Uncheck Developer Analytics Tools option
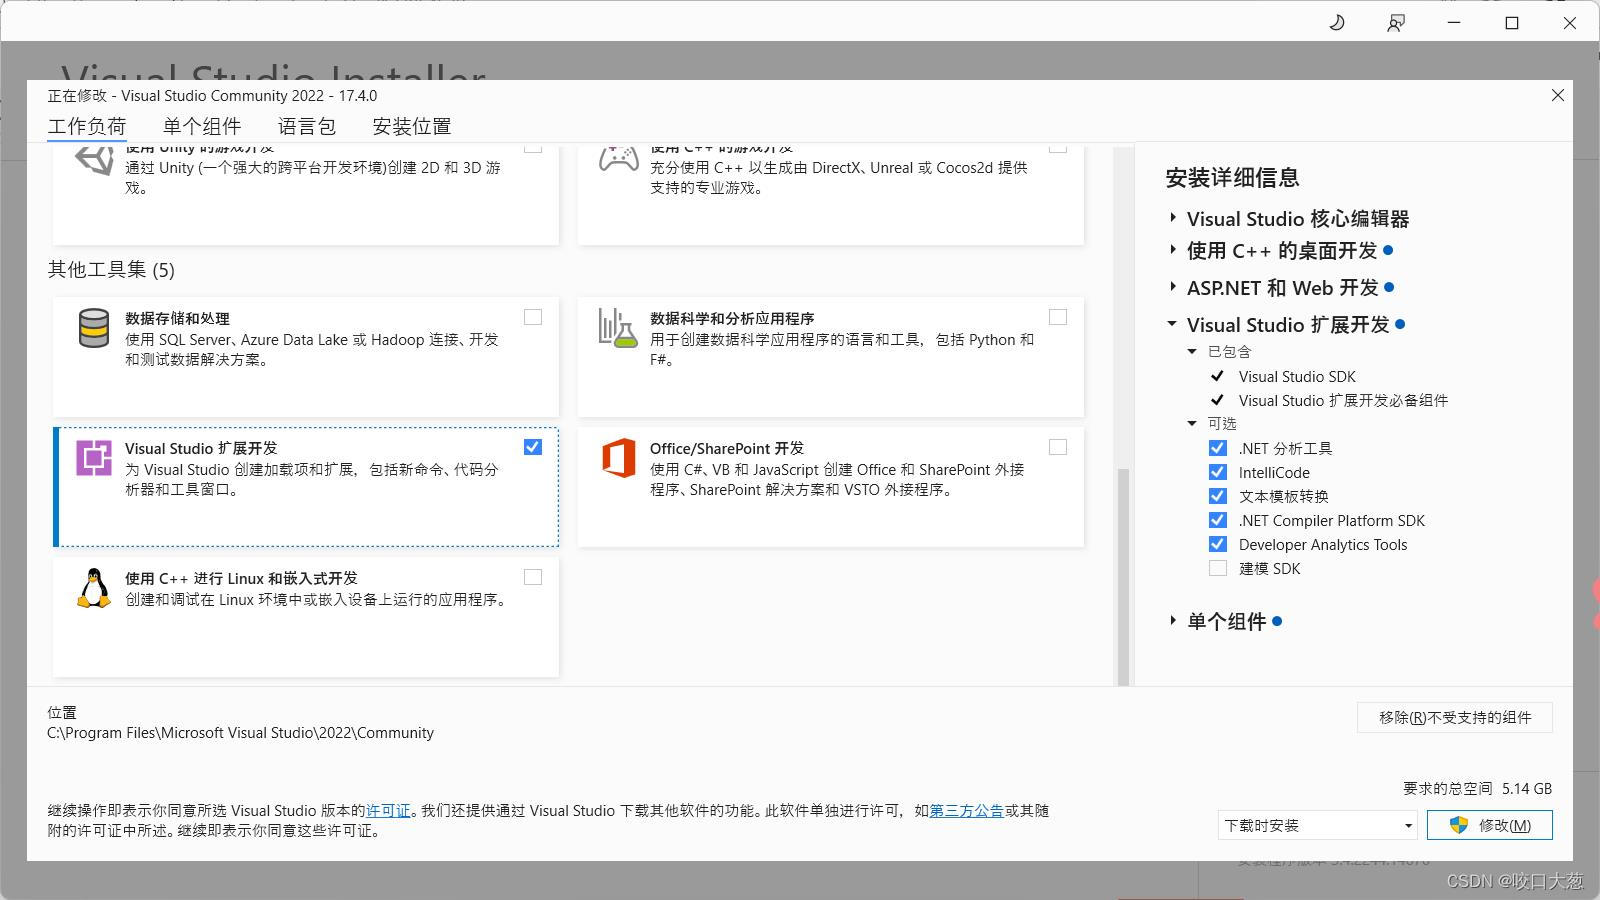1600x900 pixels. (x=1218, y=544)
